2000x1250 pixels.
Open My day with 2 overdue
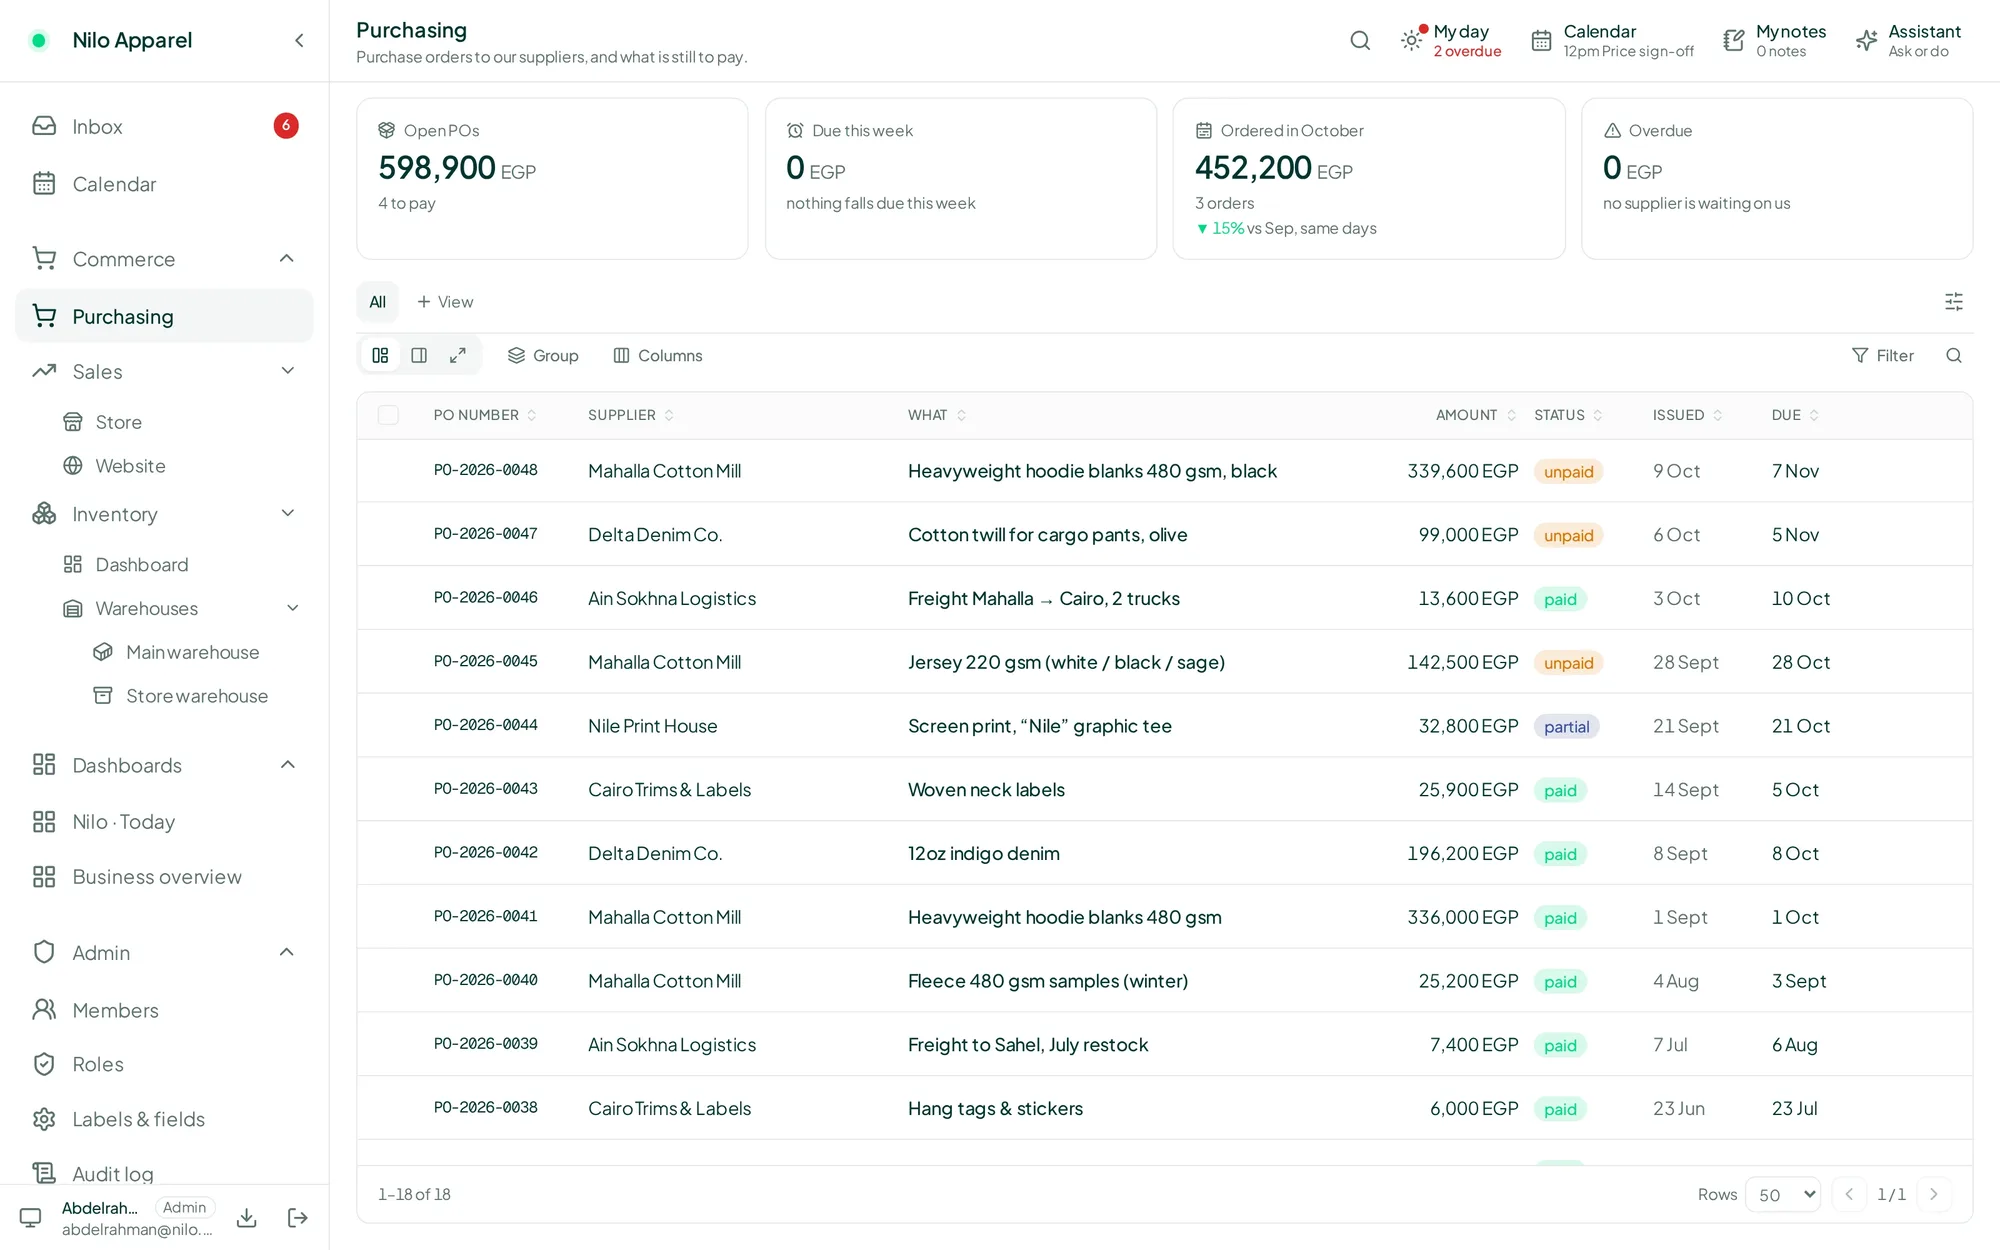1451,40
